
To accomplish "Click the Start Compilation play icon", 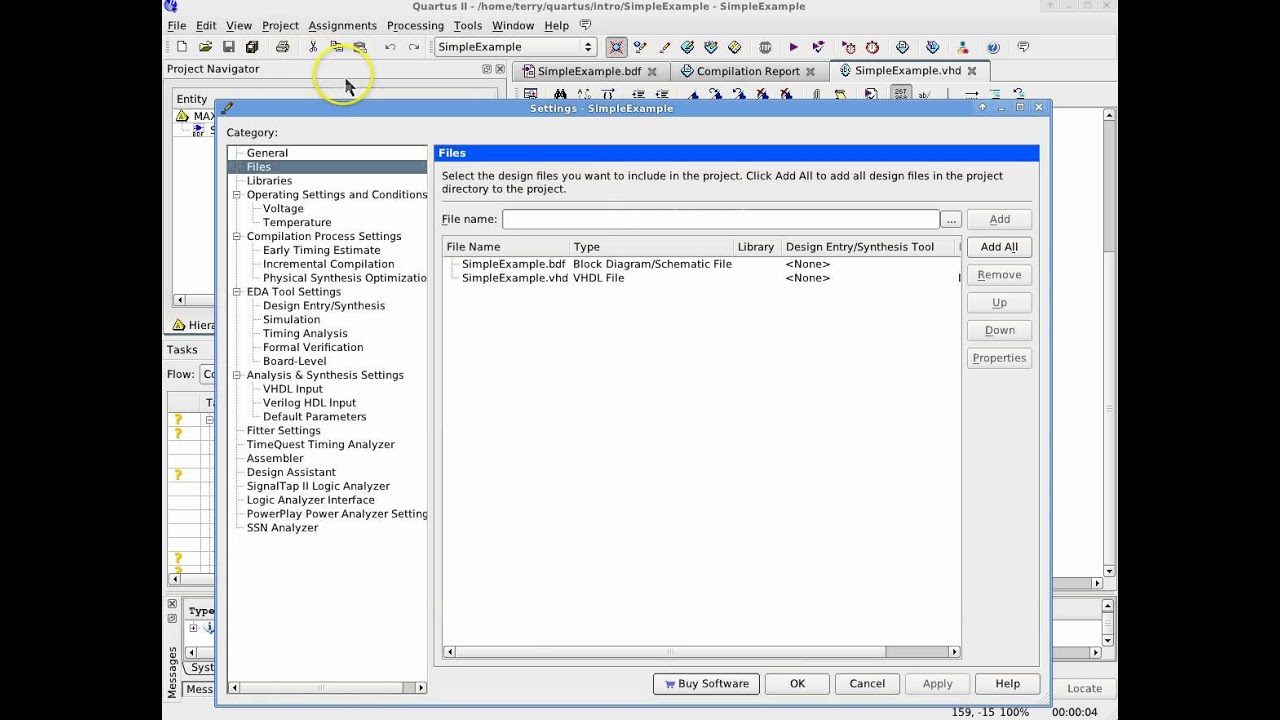I will (x=793, y=47).
